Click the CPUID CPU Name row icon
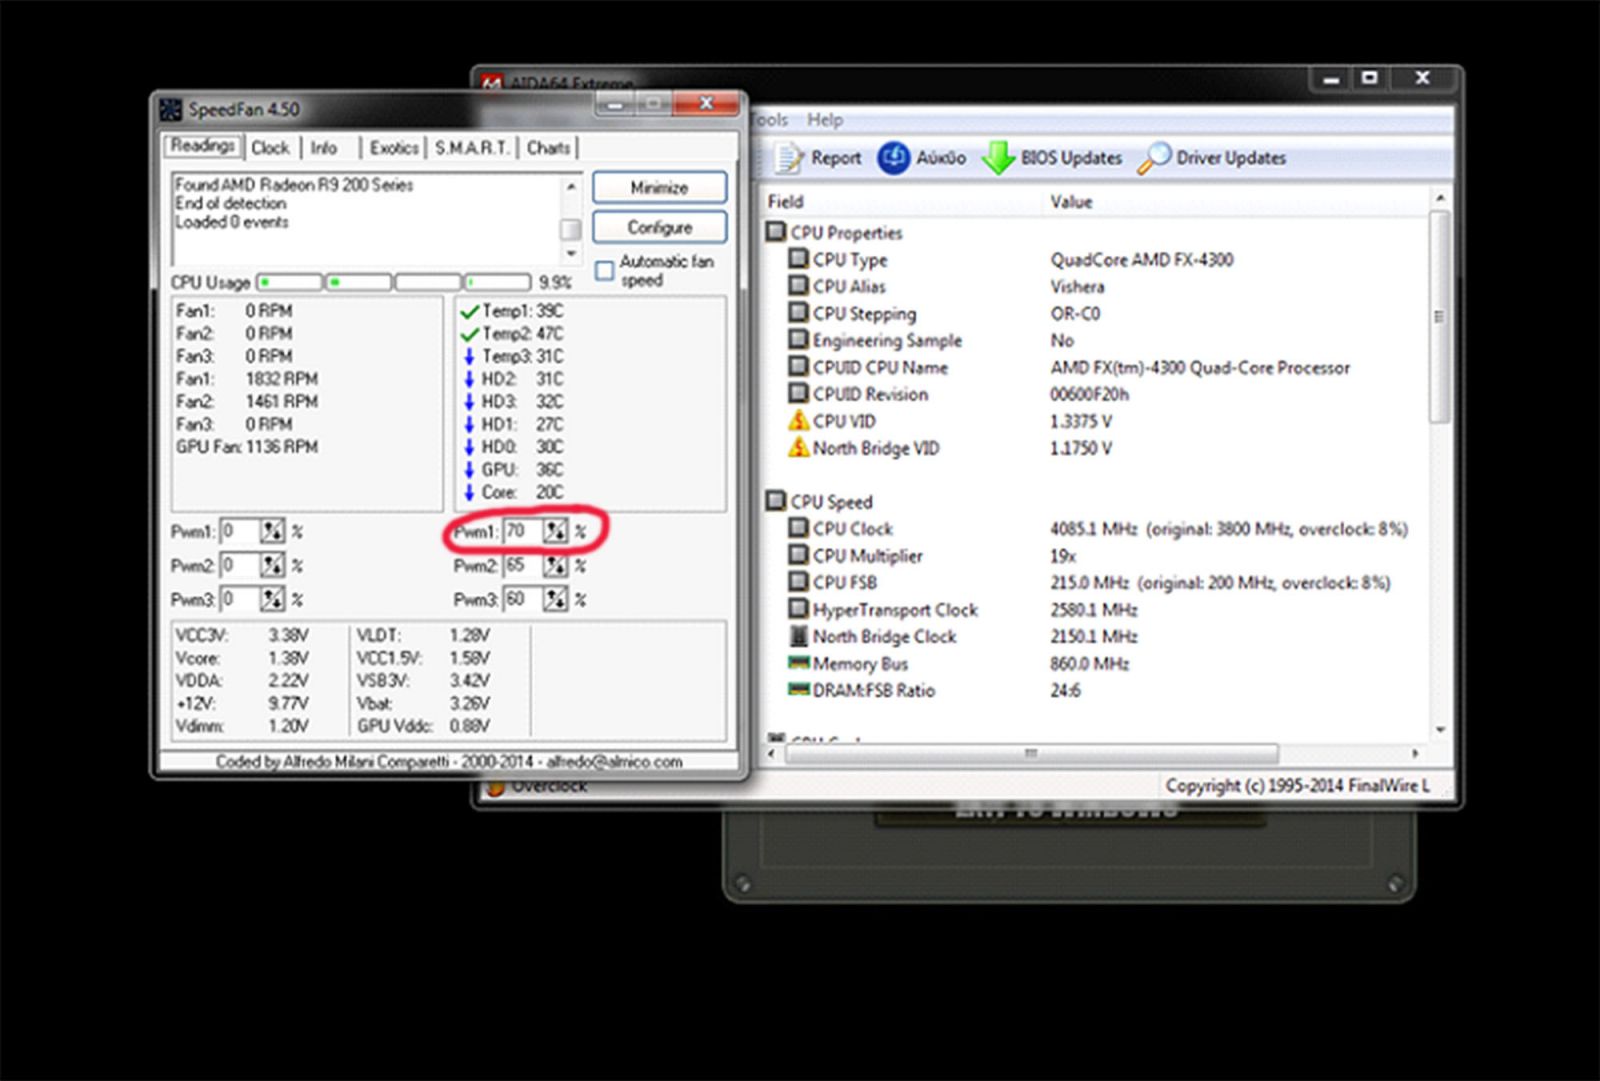1600x1081 pixels. pos(798,367)
